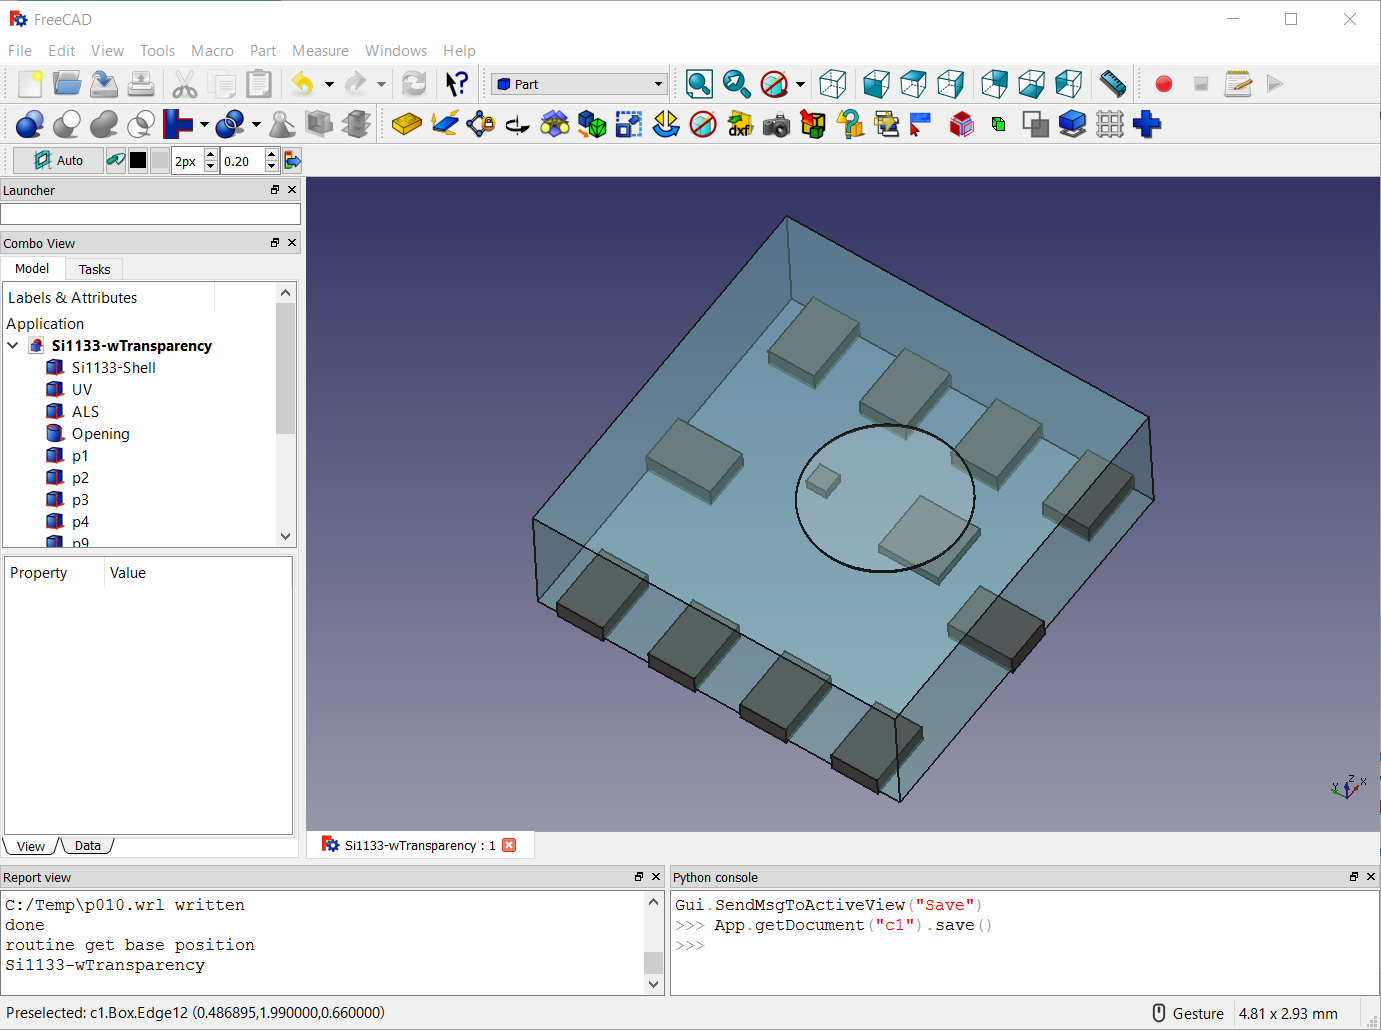
Task: Undock the Python console panel
Action: coord(1354,876)
